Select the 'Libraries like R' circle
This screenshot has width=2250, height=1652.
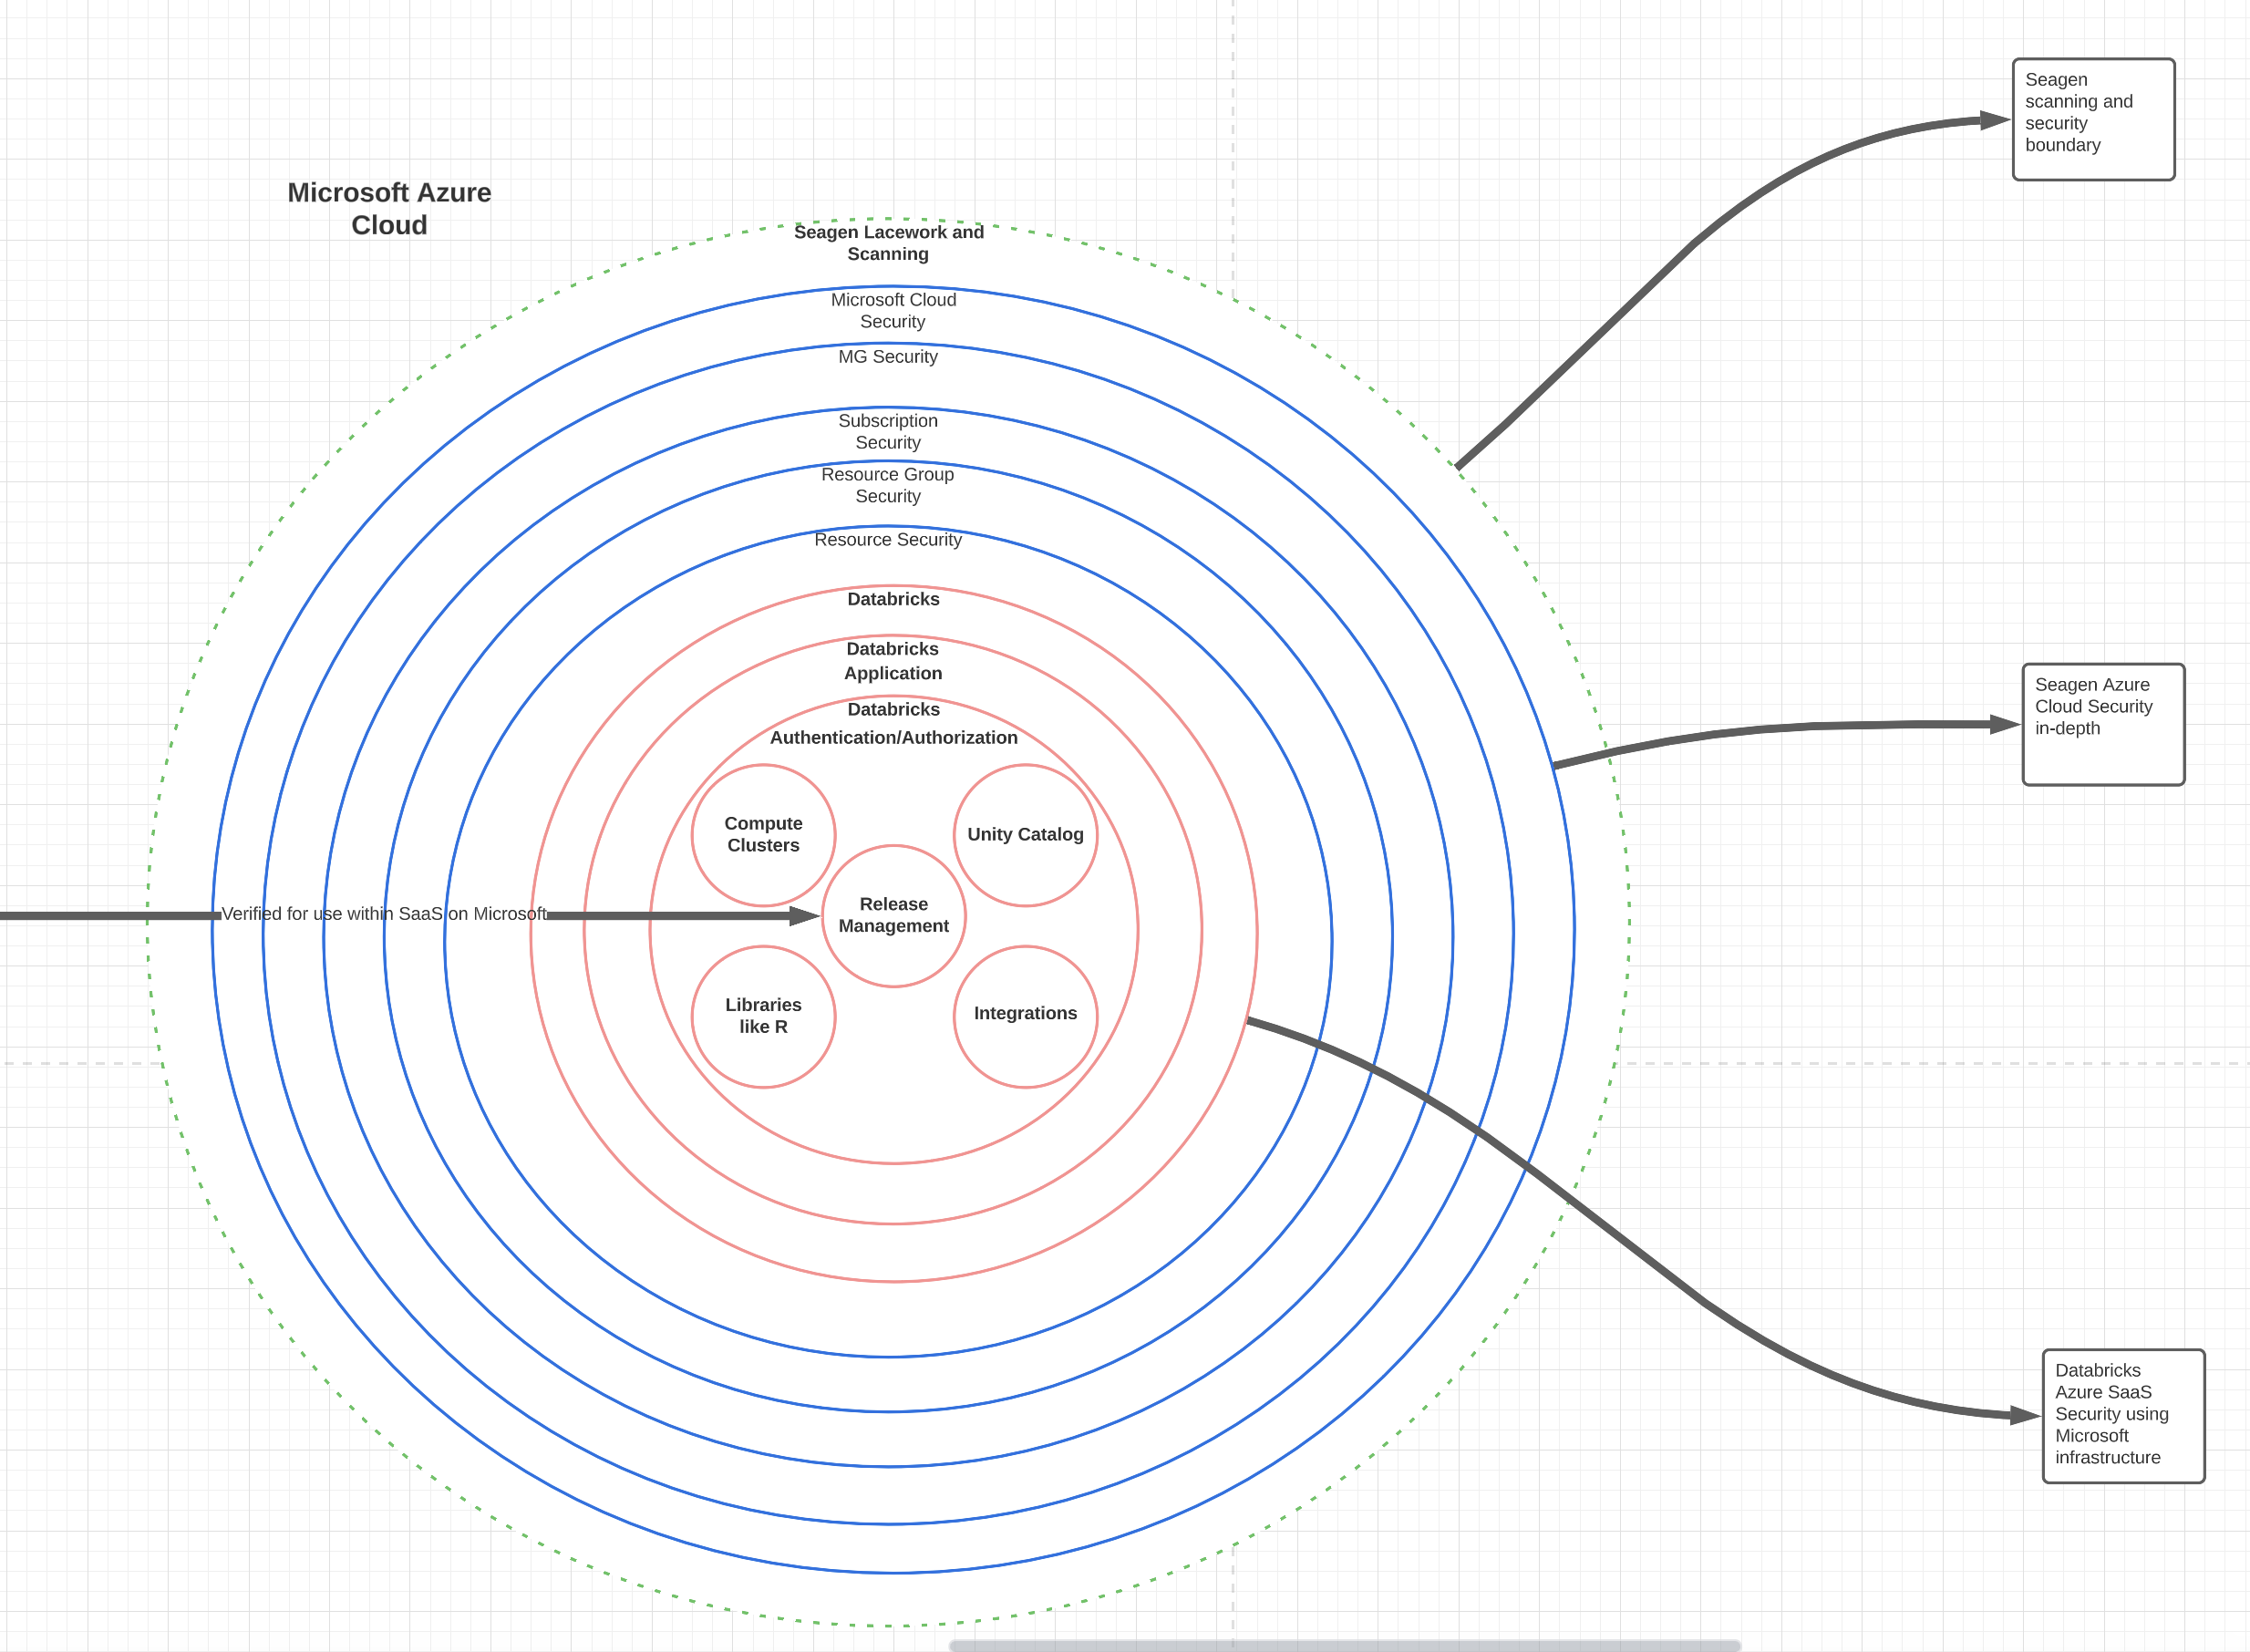763,1016
